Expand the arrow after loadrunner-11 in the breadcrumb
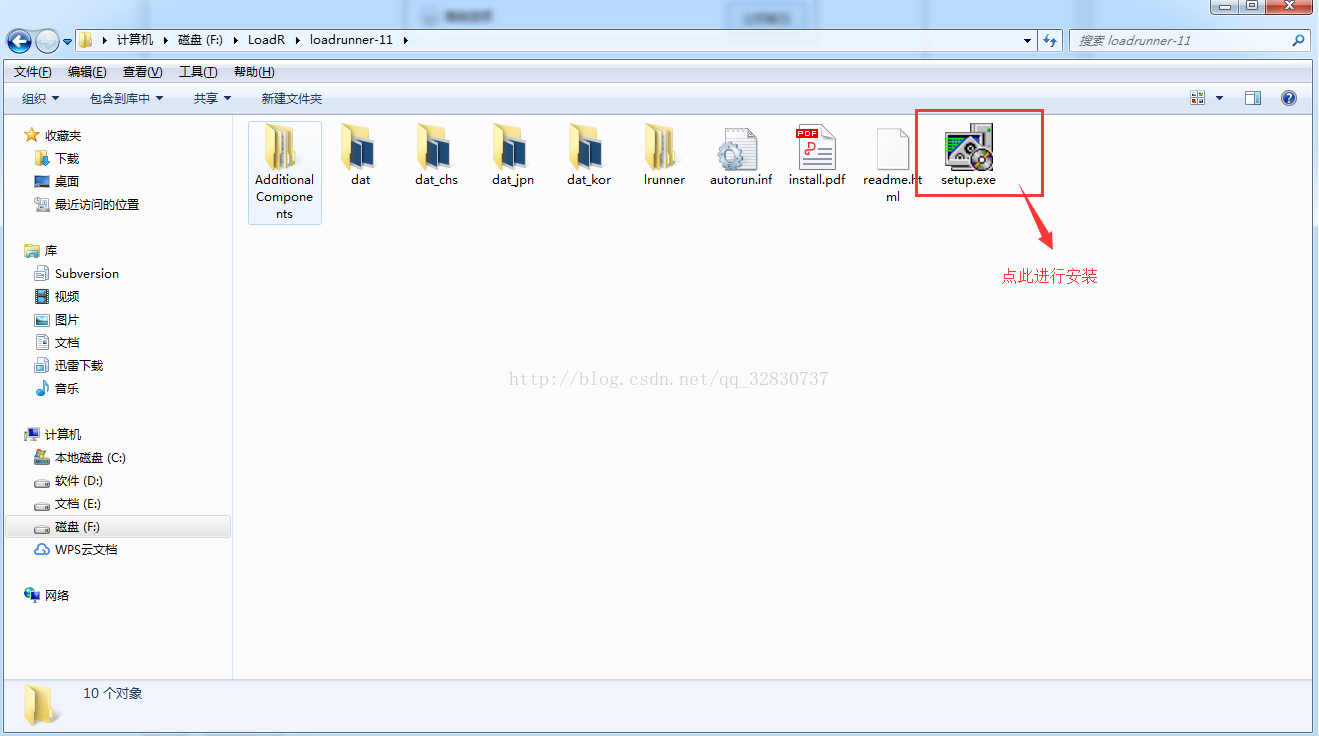Screen dimensions: 1319x736 405,41
